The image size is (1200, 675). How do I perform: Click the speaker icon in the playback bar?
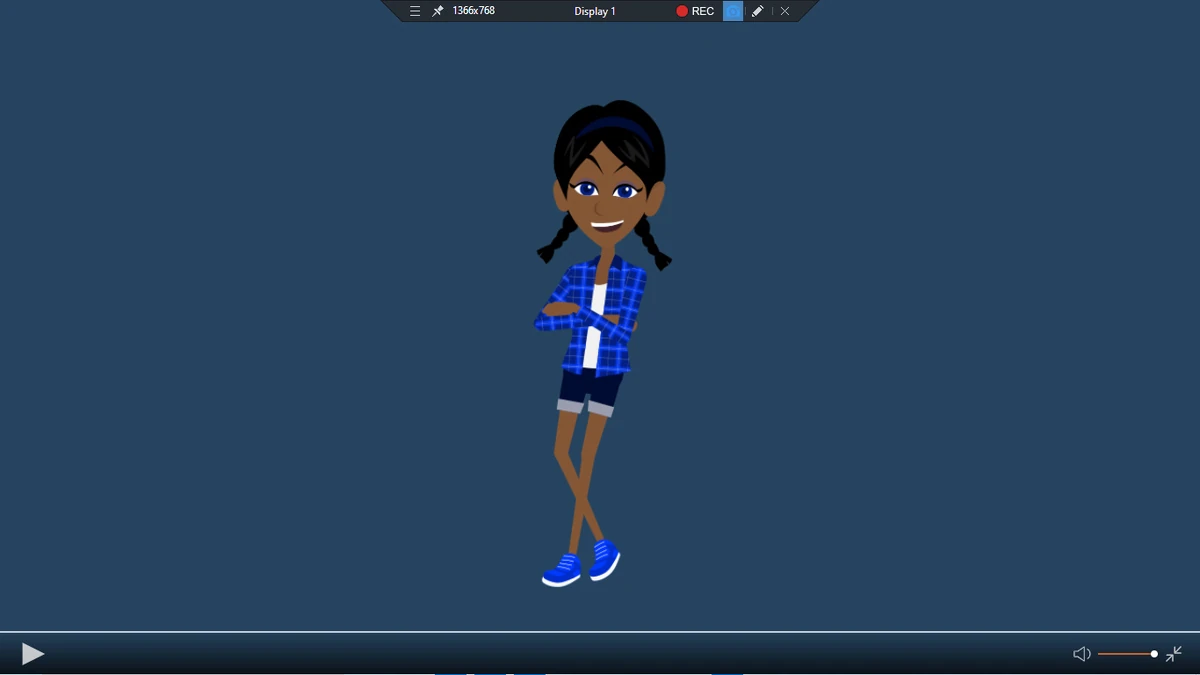pyautogui.click(x=1081, y=653)
